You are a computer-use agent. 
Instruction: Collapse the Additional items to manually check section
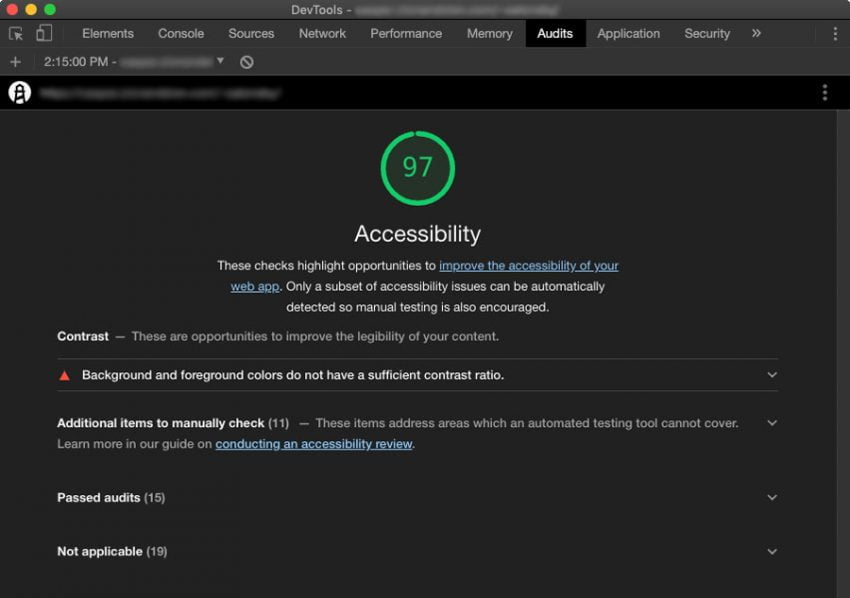tap(771, 423)
